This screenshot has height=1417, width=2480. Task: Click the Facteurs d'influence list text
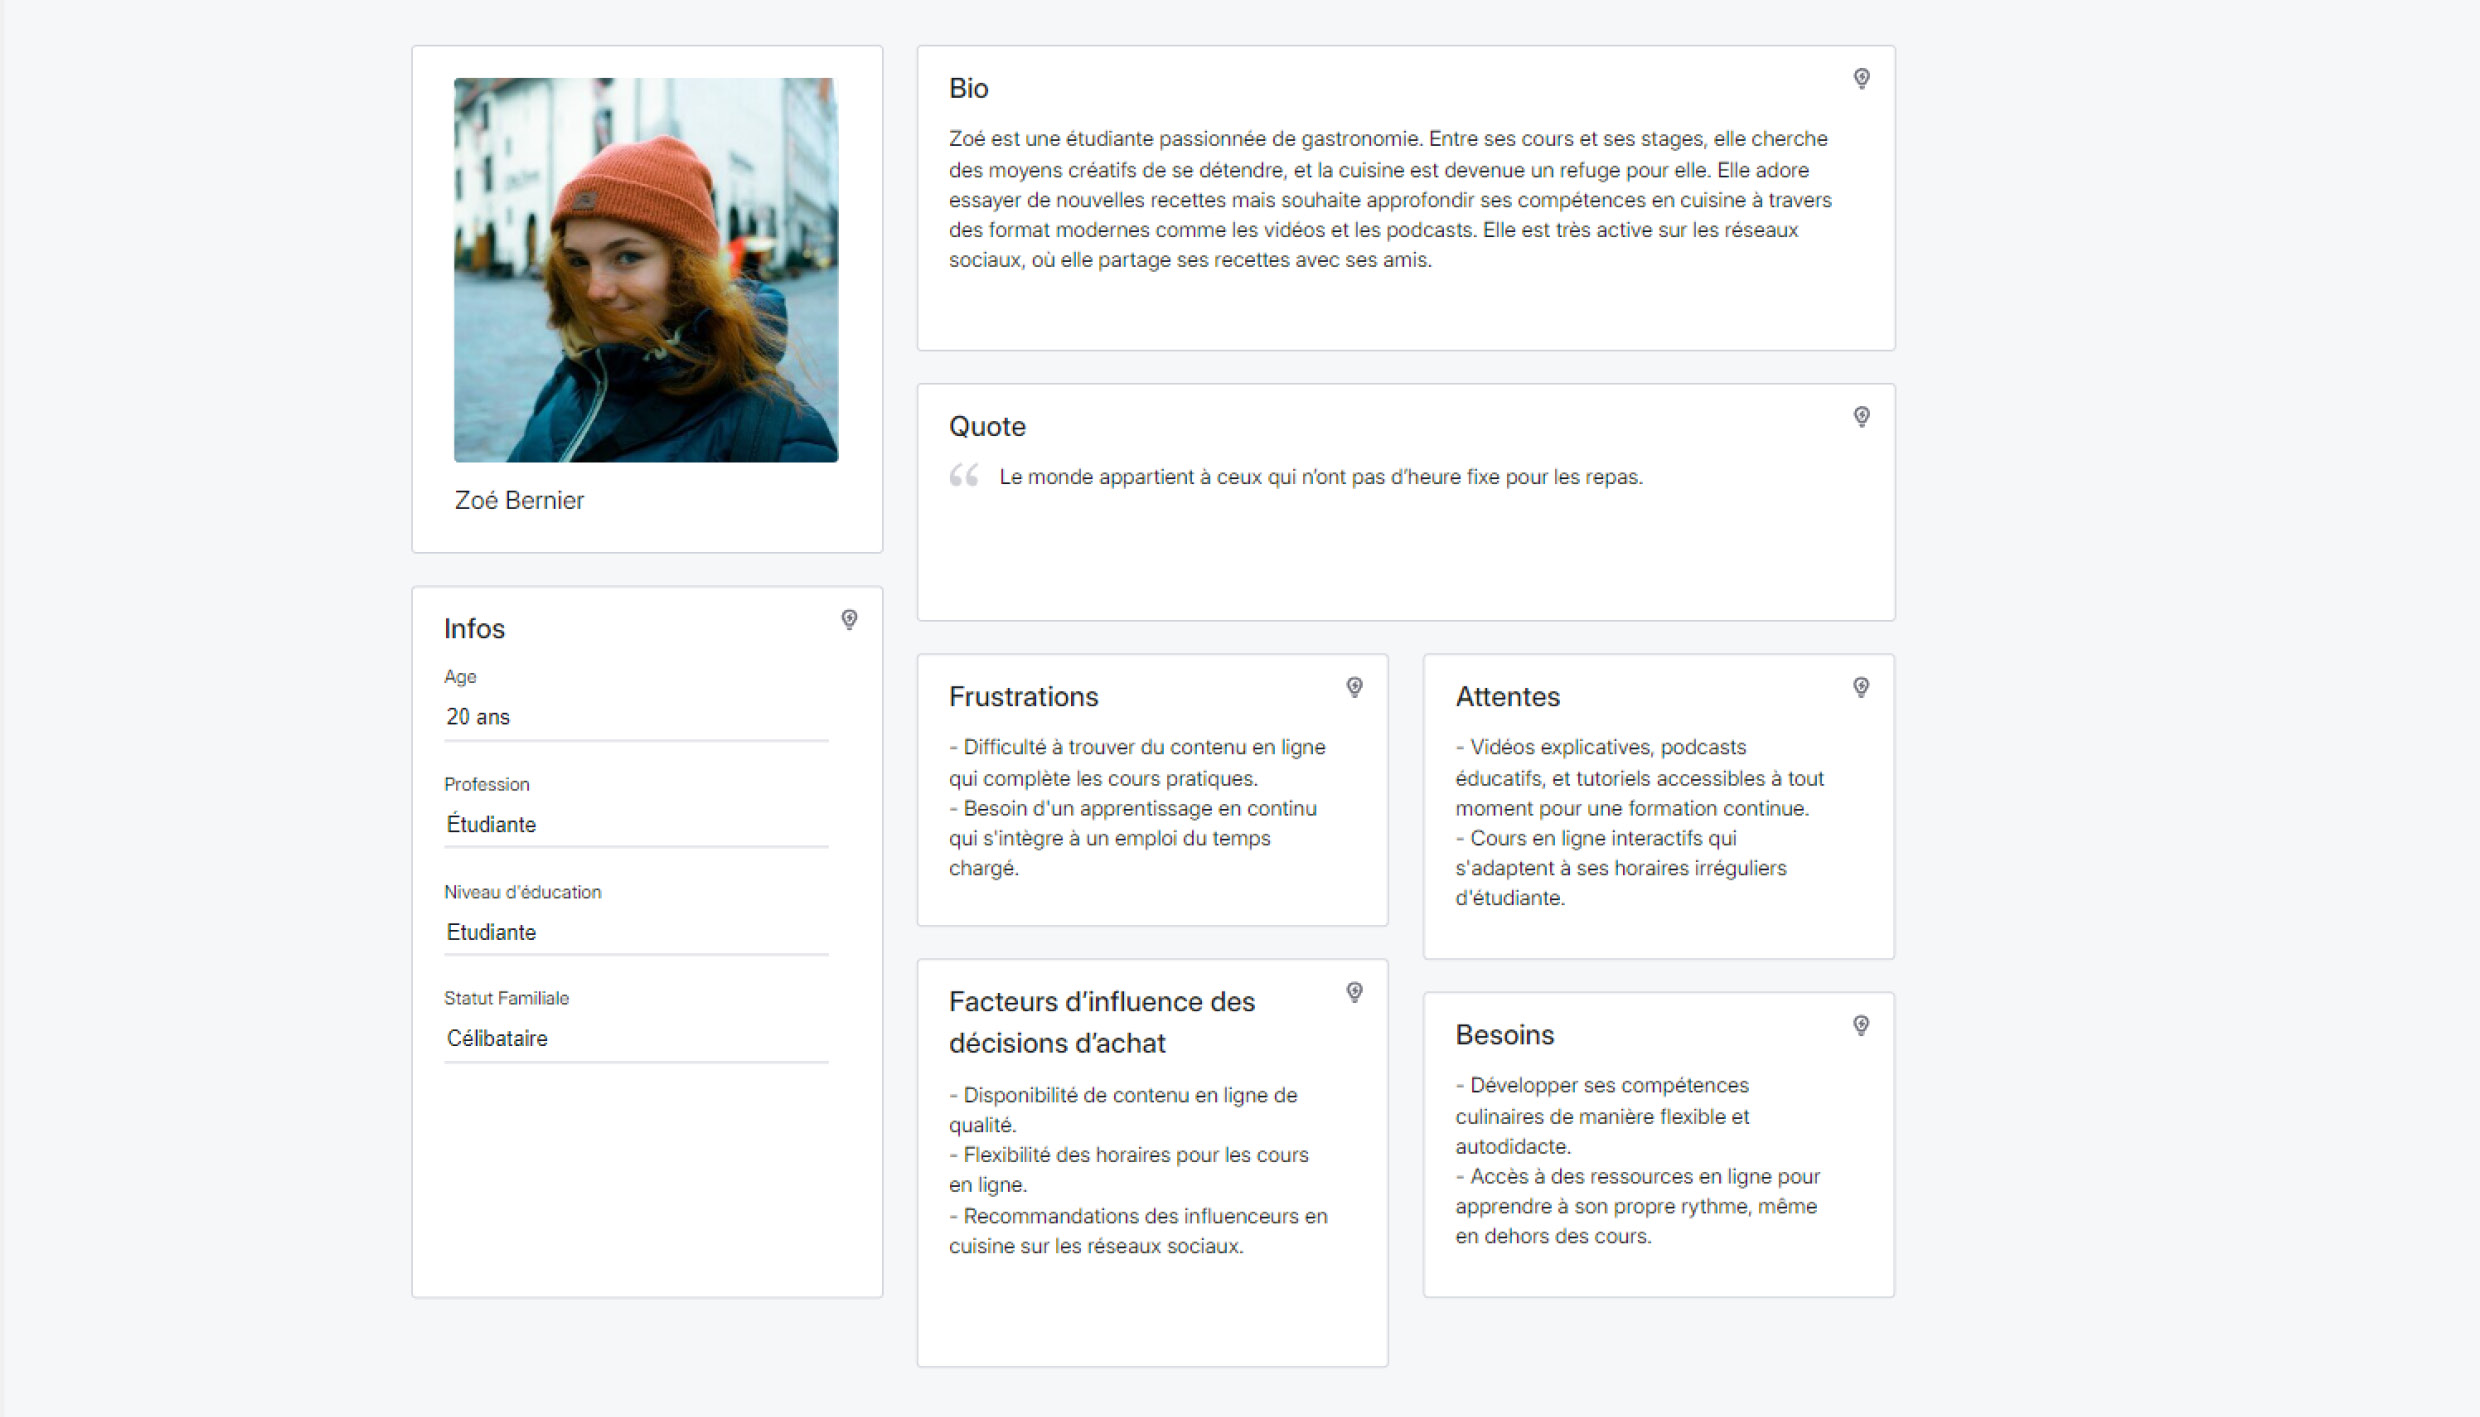(1138, 1170)
